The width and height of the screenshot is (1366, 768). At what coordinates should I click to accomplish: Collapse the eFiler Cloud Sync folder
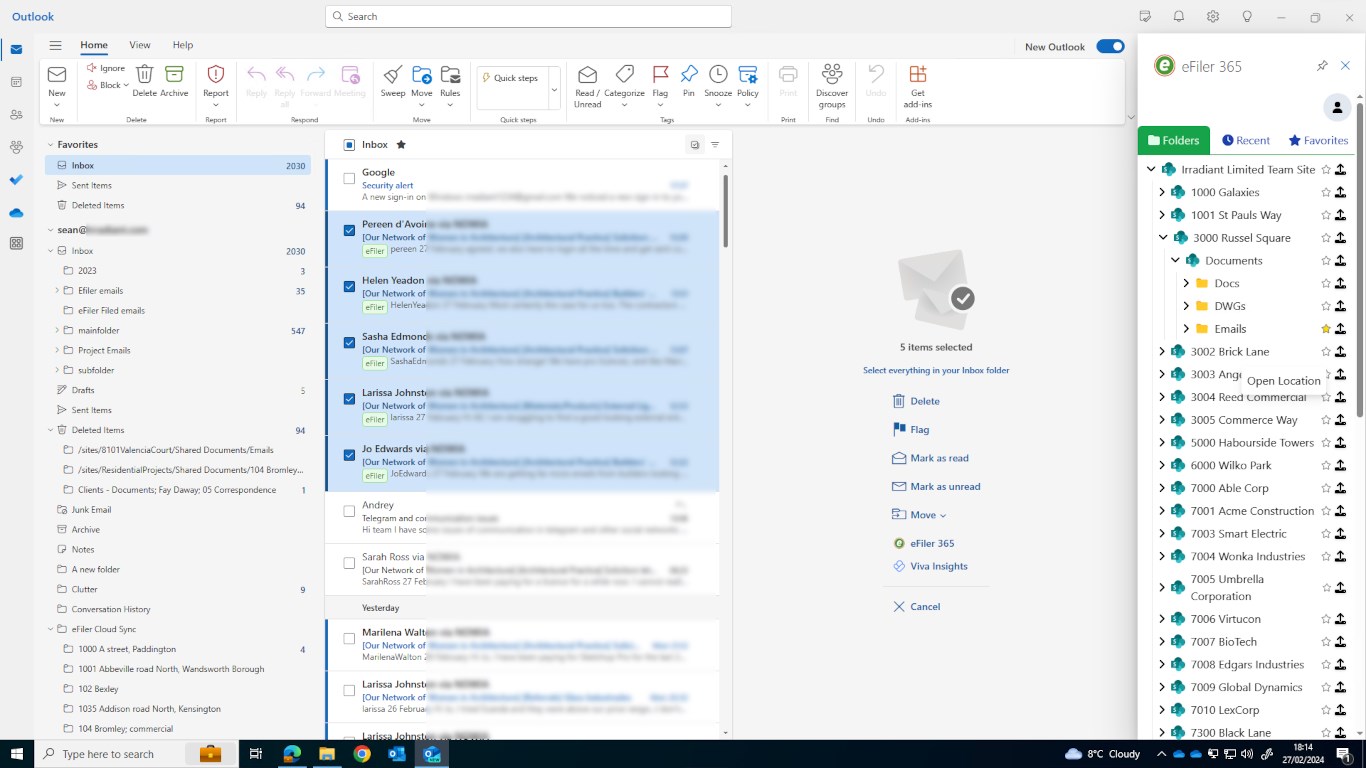tap(50, 629)
